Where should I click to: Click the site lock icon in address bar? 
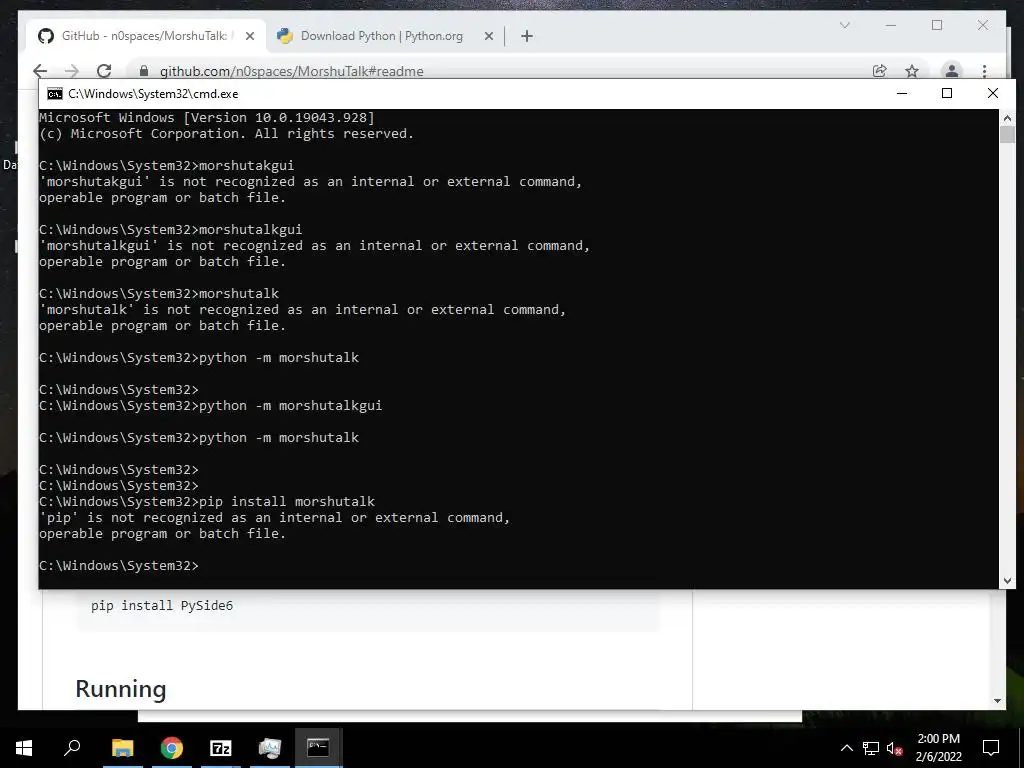[x=144, y=71]
